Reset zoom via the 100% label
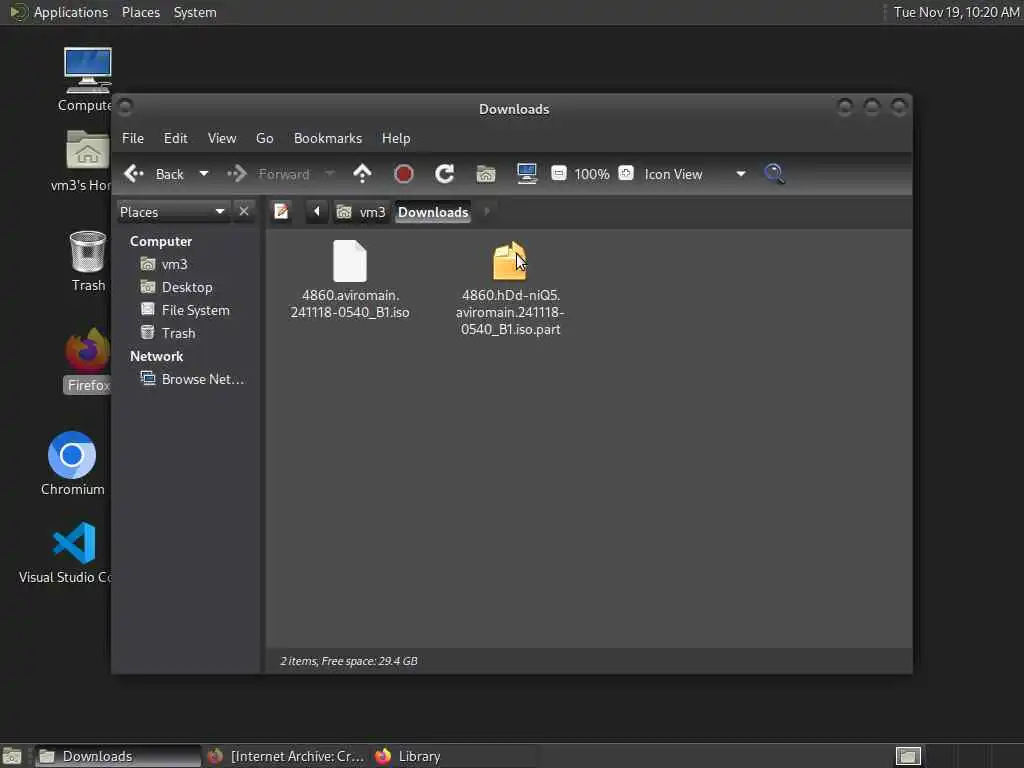The width and height of the screenshot is (1024, 768). pos(592,174)
